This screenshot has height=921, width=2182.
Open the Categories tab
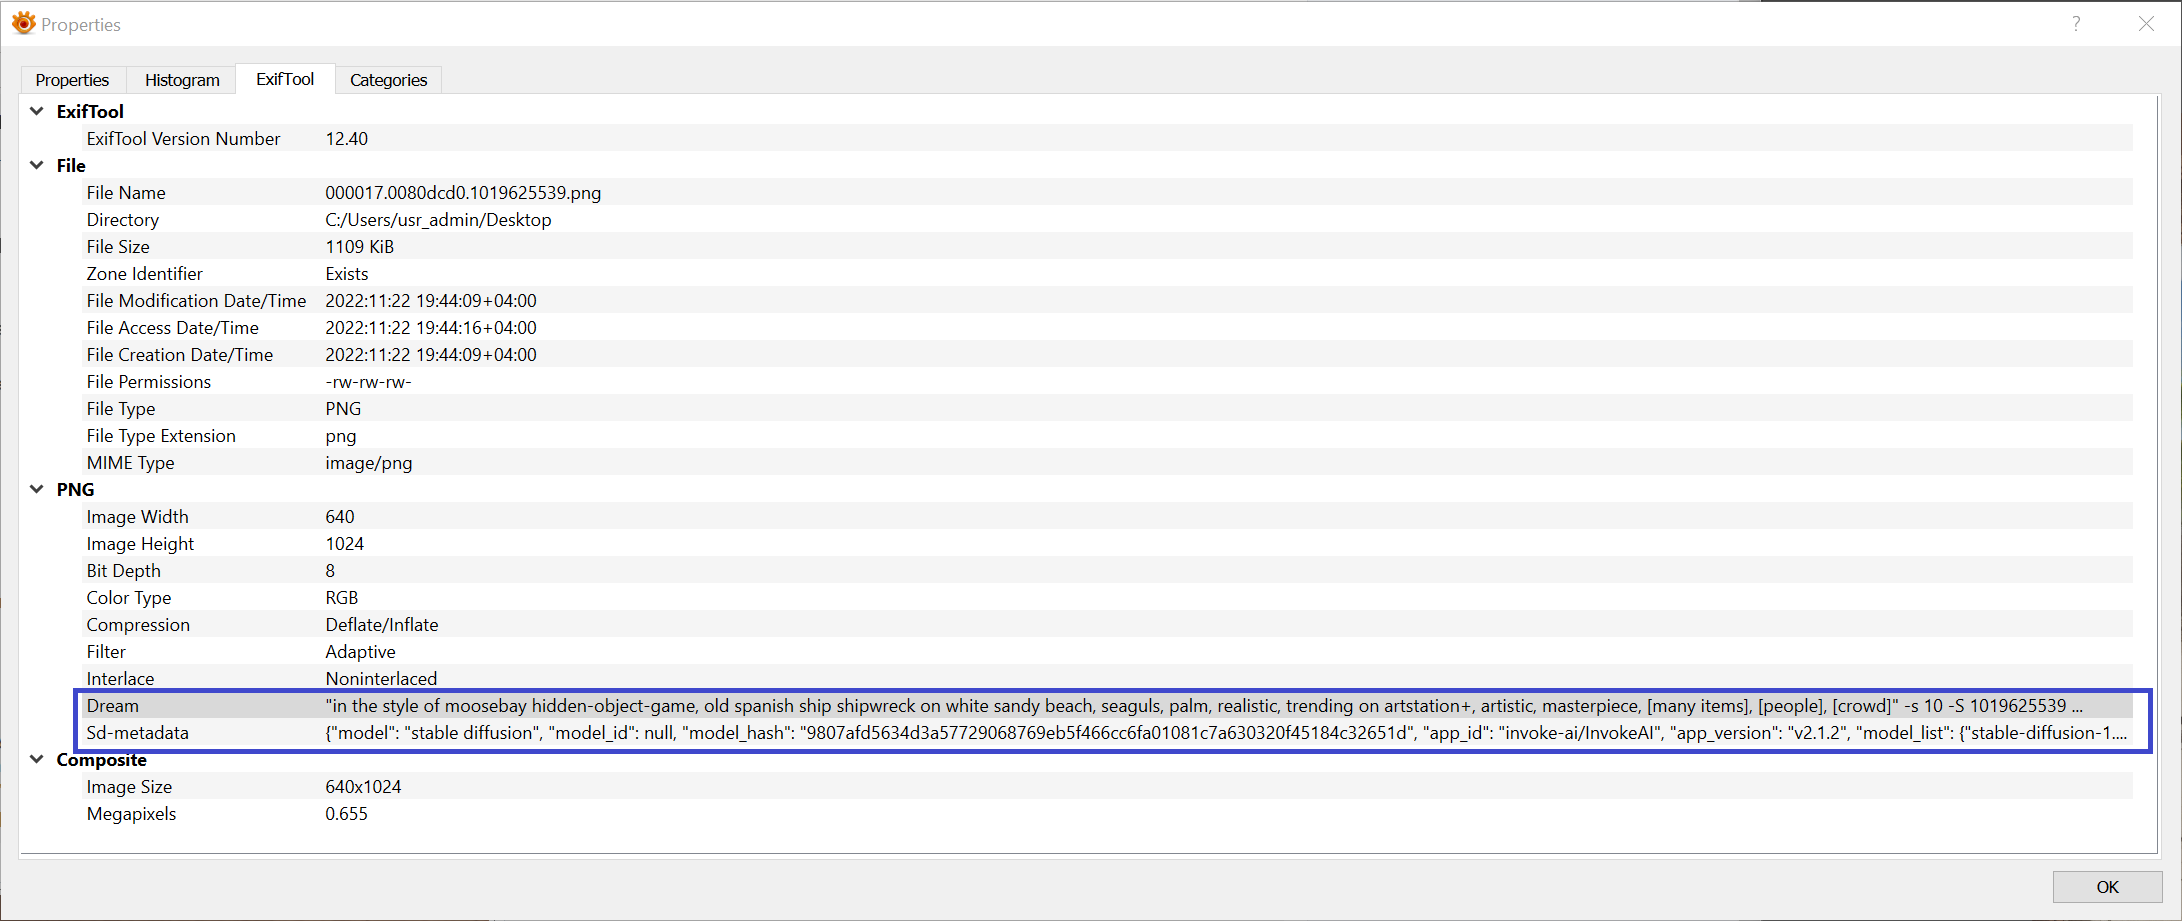click(388, 80)
